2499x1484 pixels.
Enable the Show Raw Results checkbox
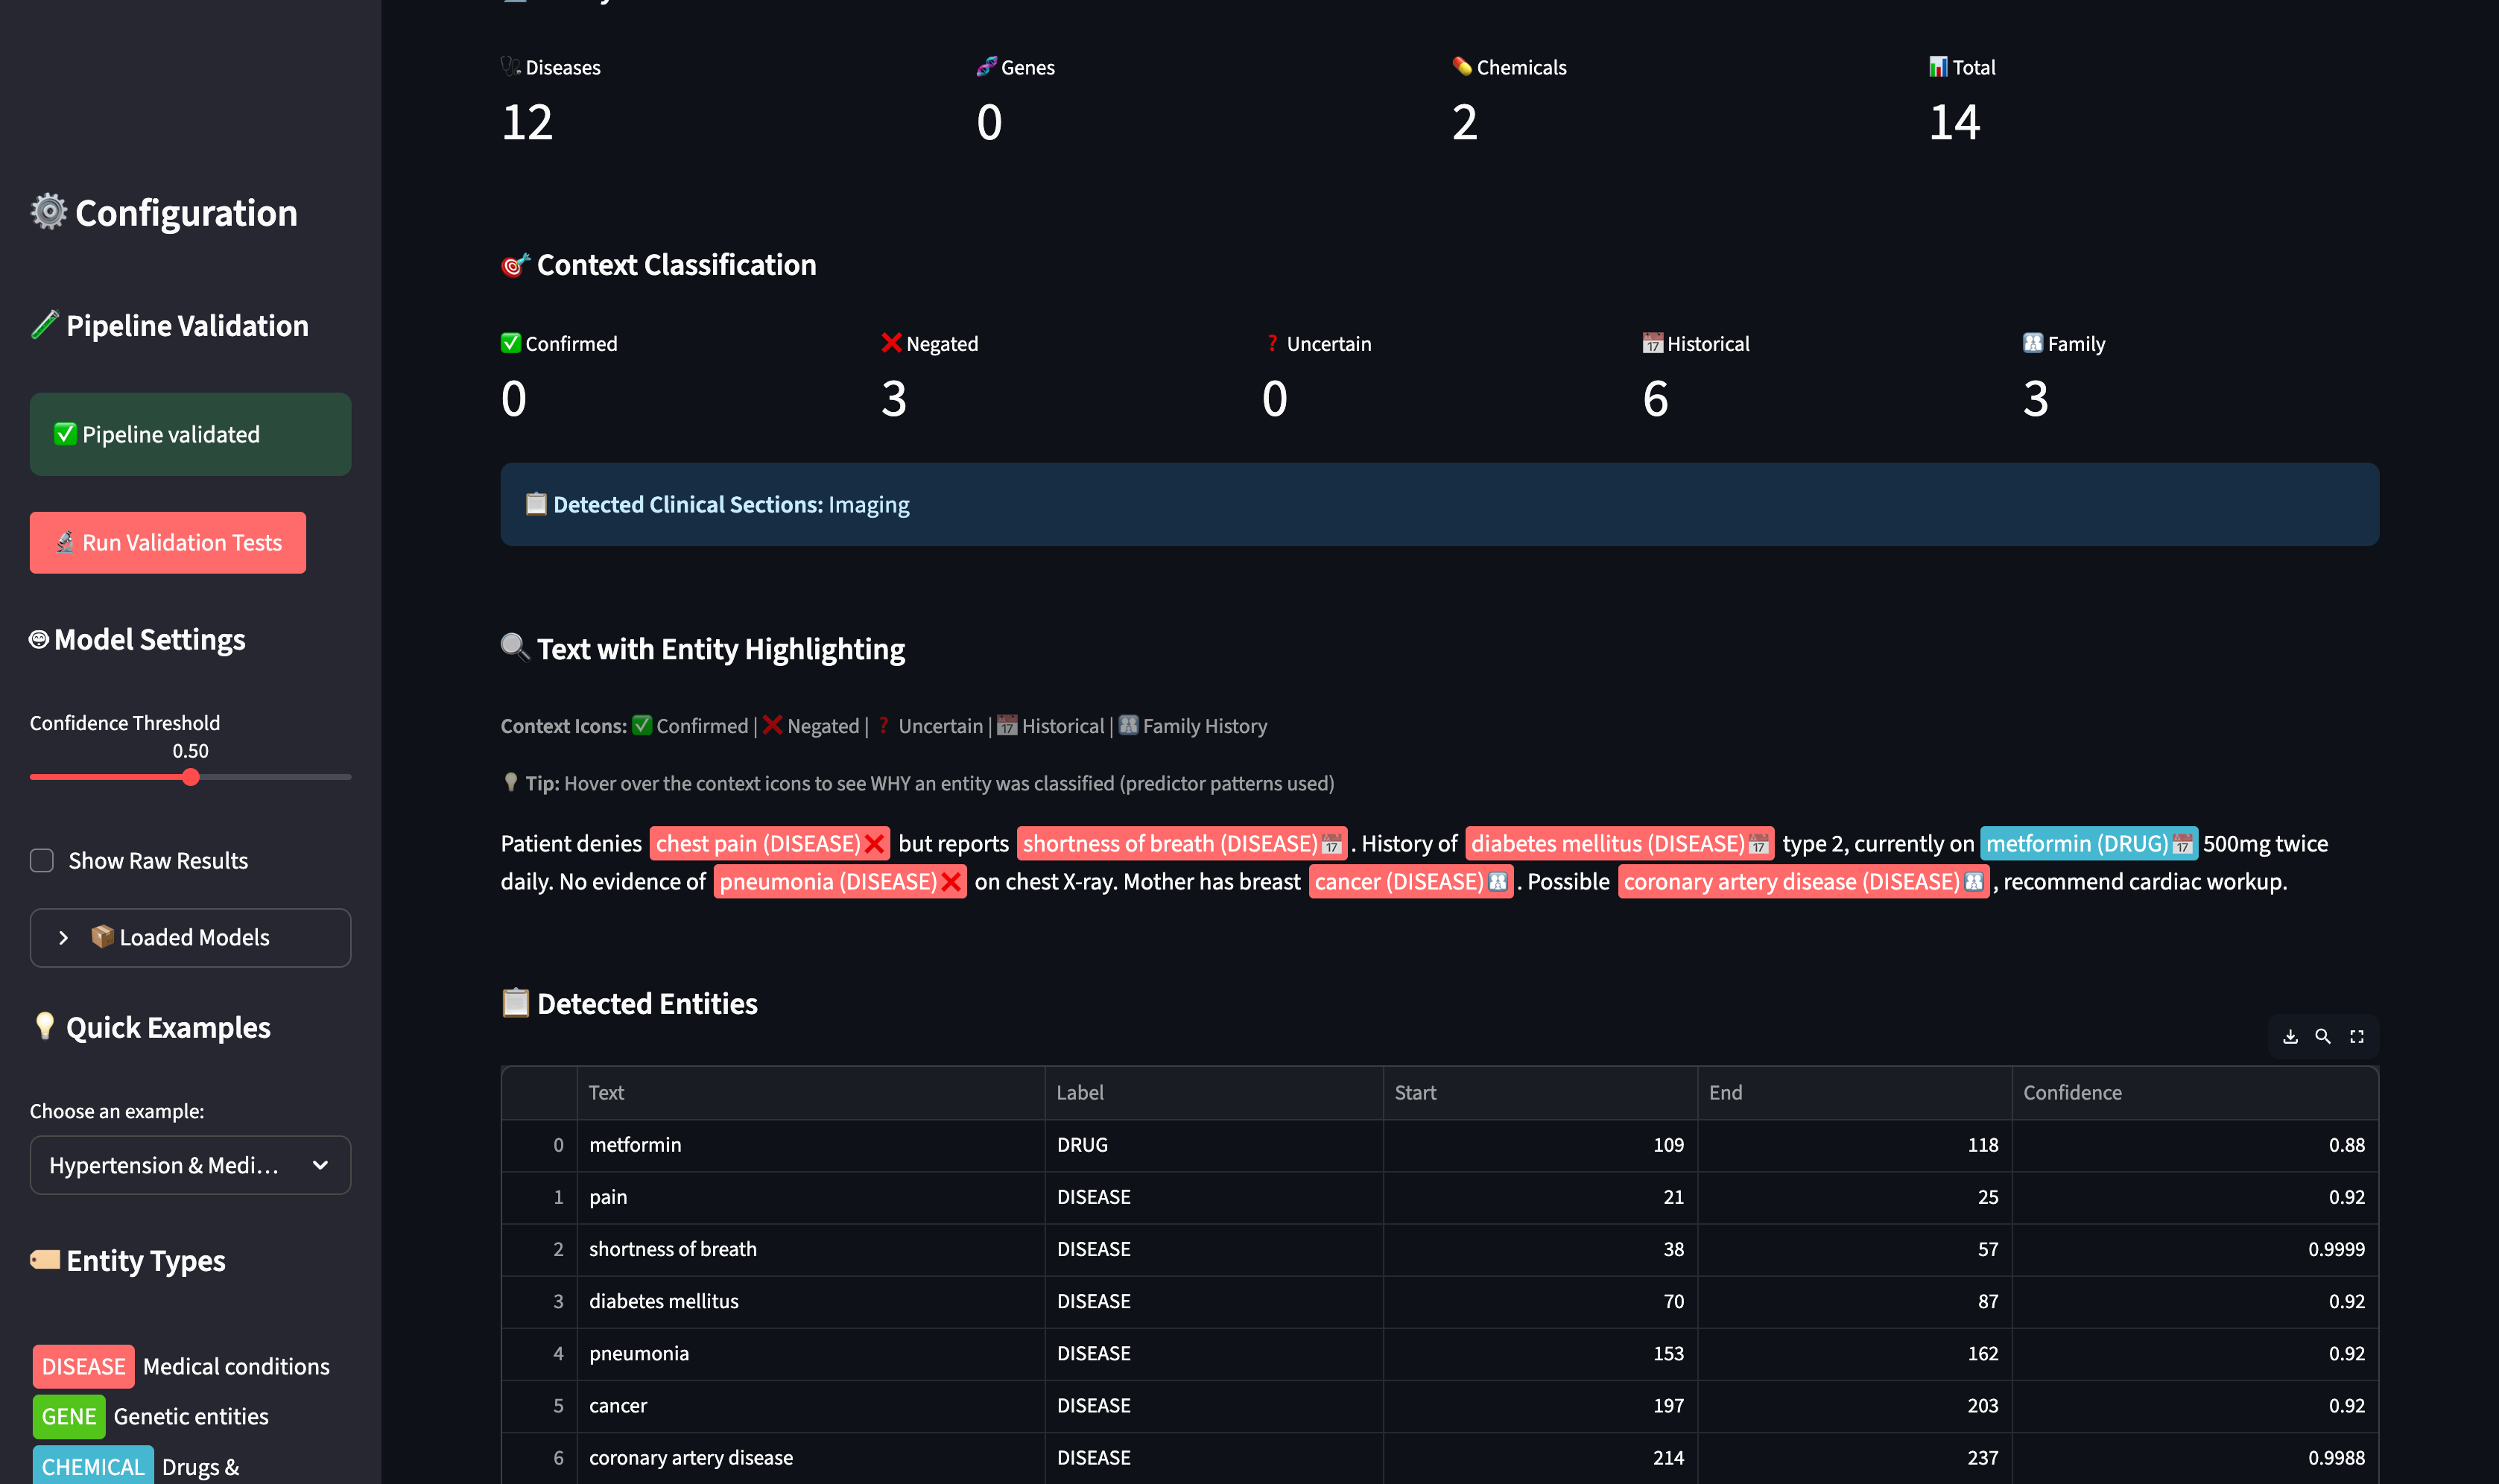pyautogui.click(x=41, y=860)
